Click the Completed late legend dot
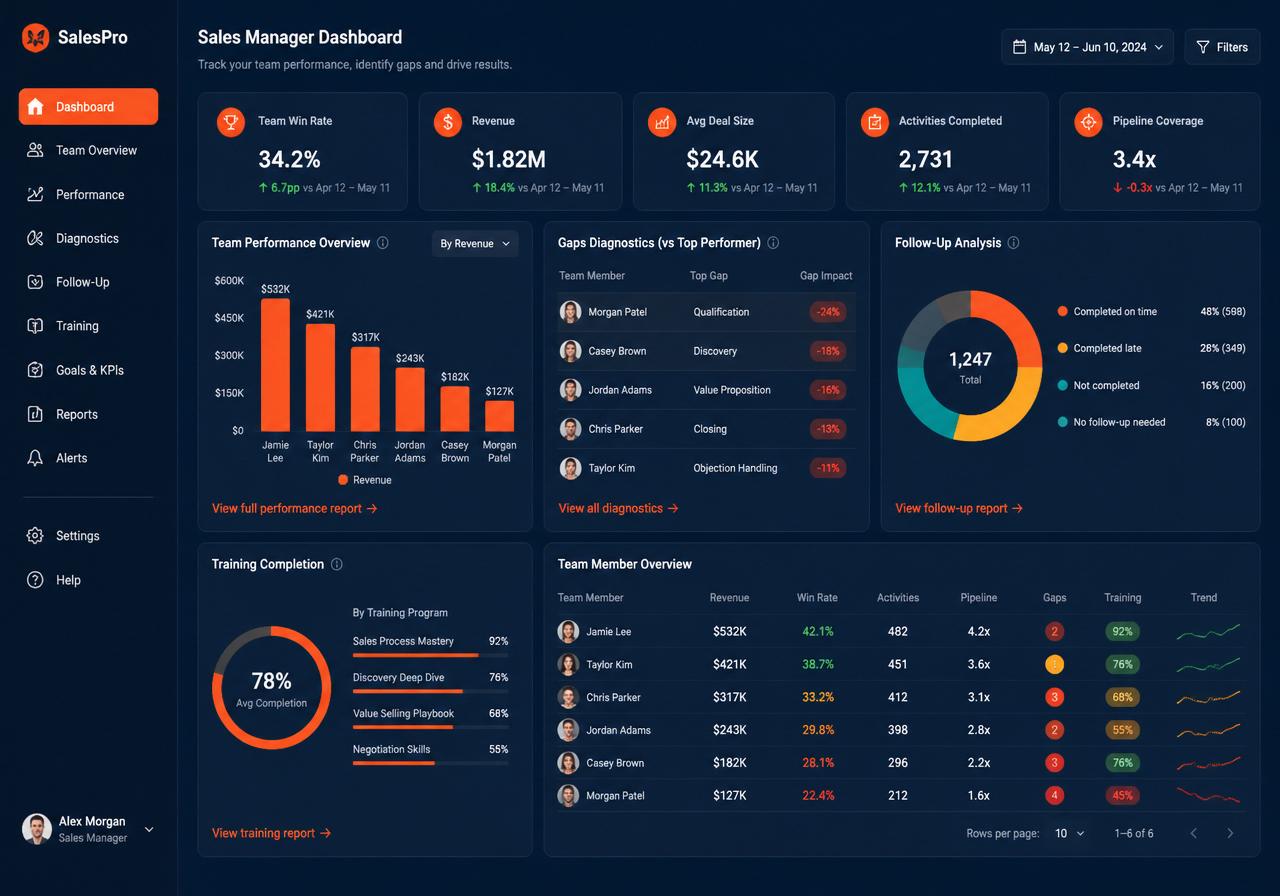The width and height of the screenshot is (1280, 896). coord(1062,348)
